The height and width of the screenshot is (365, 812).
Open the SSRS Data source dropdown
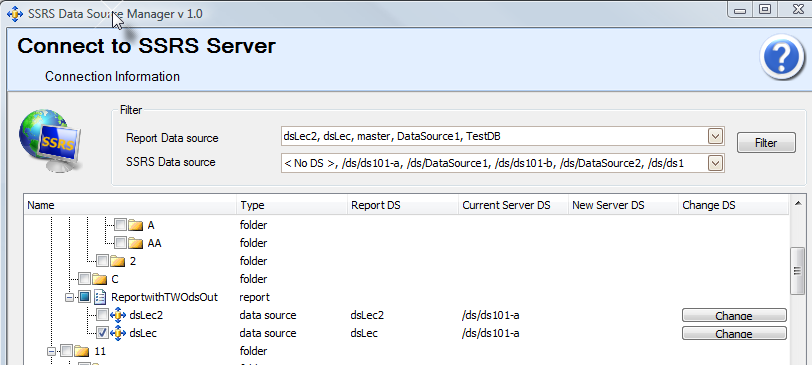pos(715,164)
